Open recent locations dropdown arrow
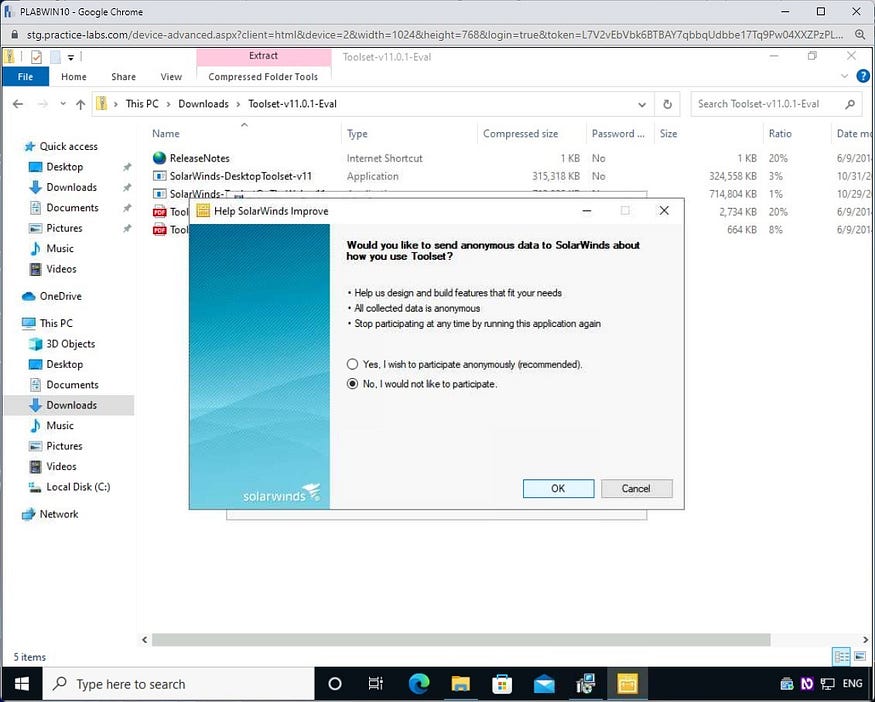The height and width of the screenshot is (702, 875). [x=62, y=104]
